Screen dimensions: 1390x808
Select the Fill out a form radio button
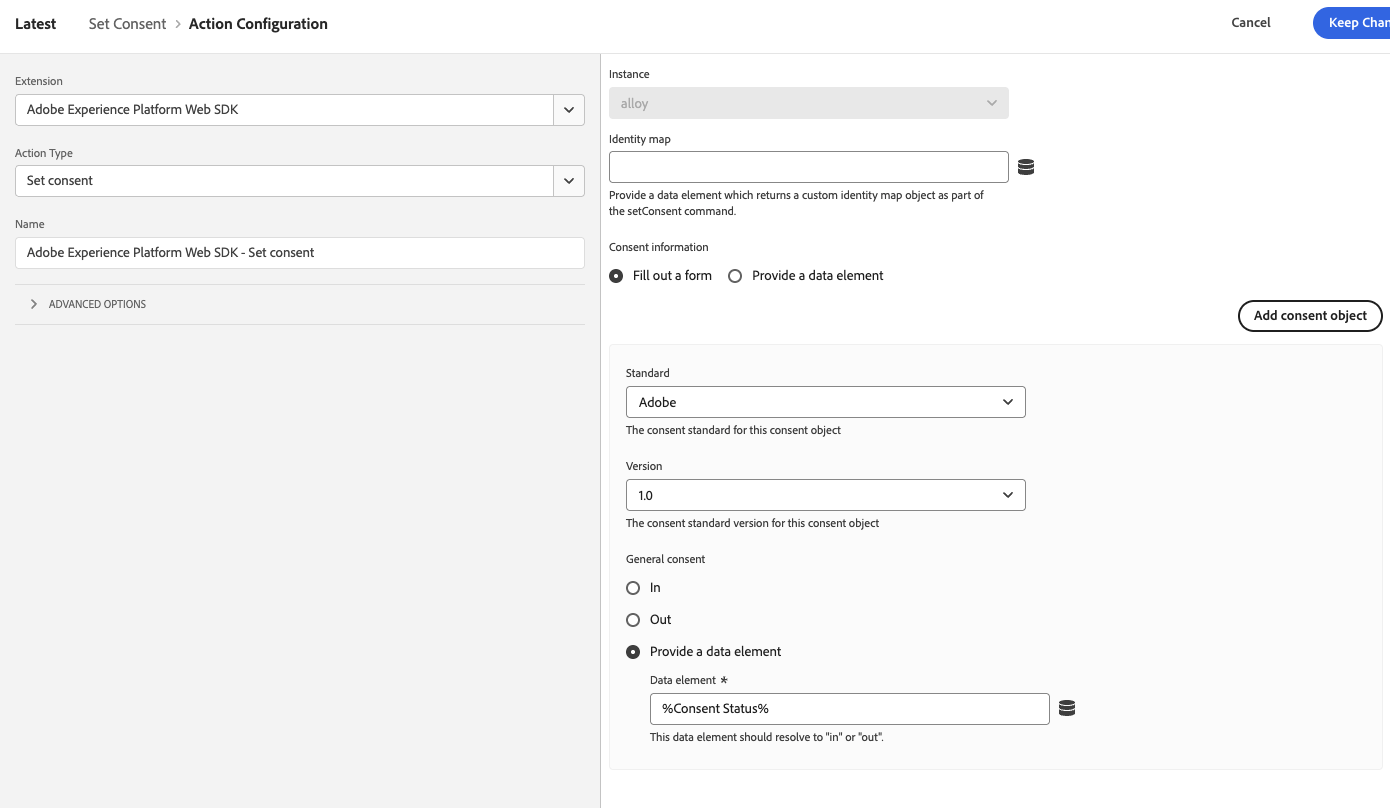[616, 276]
